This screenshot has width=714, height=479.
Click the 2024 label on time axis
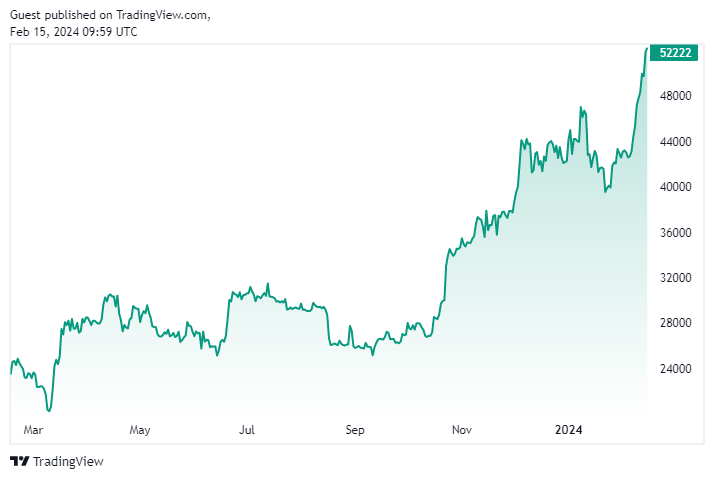pyautogui.click(x=568, y=430)
